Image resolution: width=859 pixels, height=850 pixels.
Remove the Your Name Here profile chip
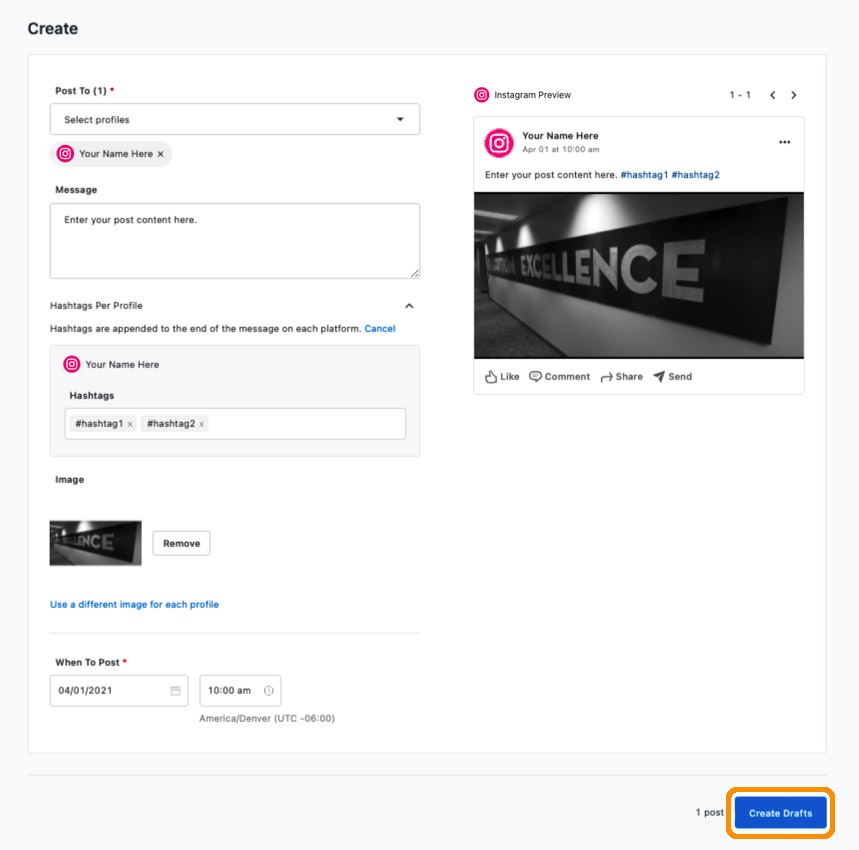click(161, 154)
